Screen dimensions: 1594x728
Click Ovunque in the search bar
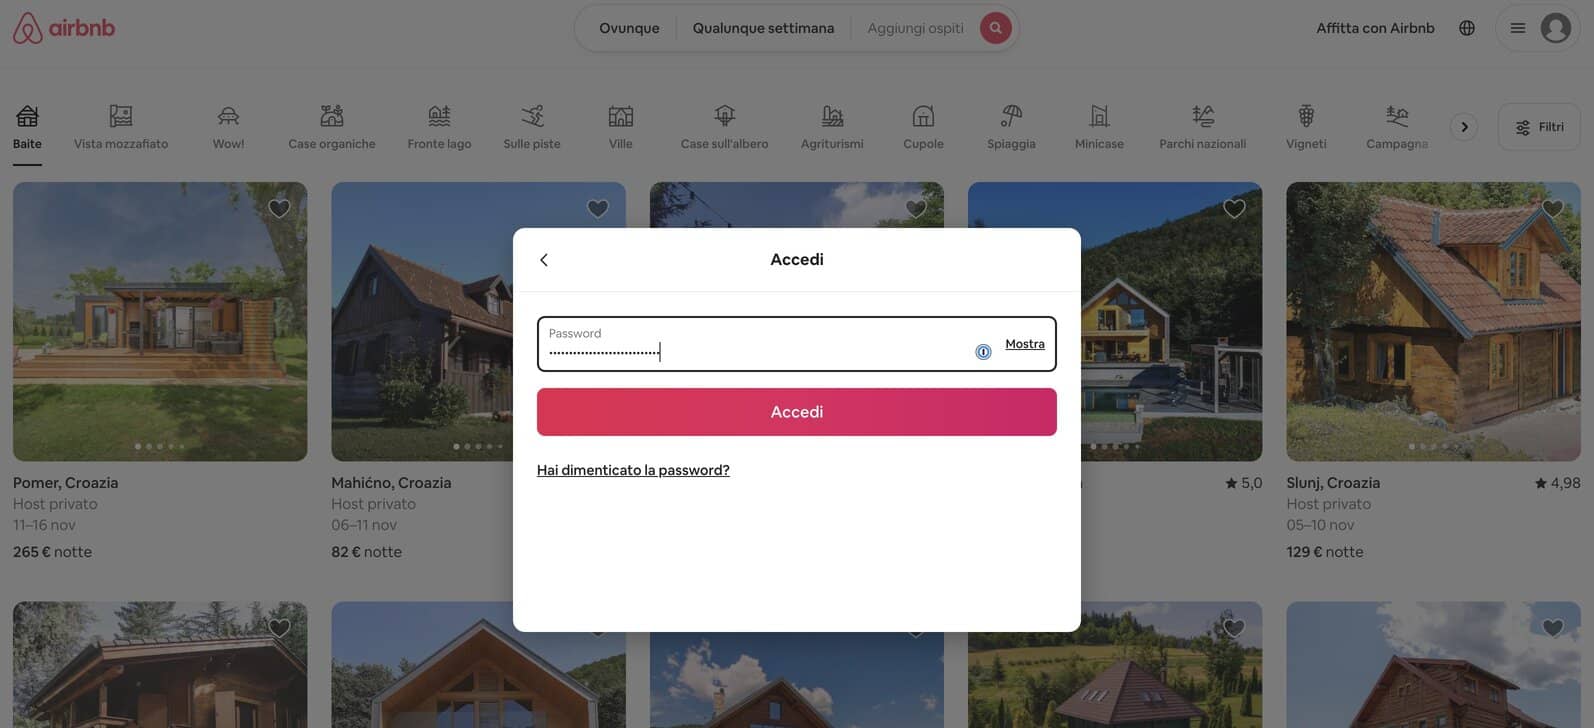pyautogui.click(x=629, y=28)
